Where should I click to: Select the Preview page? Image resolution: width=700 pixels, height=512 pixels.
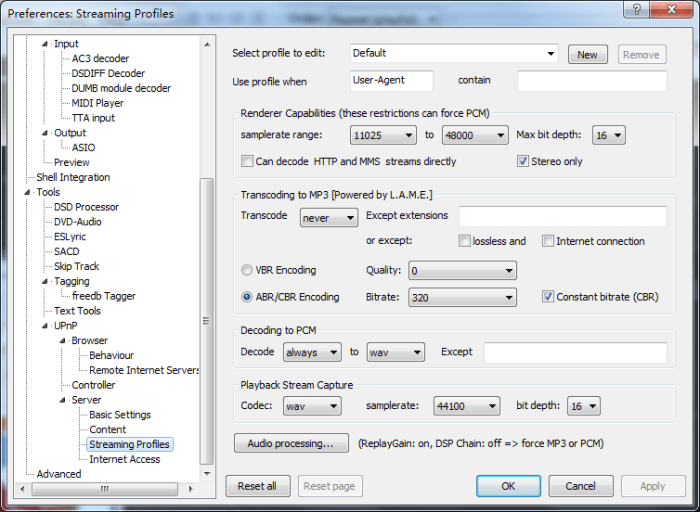click(71, 162)
